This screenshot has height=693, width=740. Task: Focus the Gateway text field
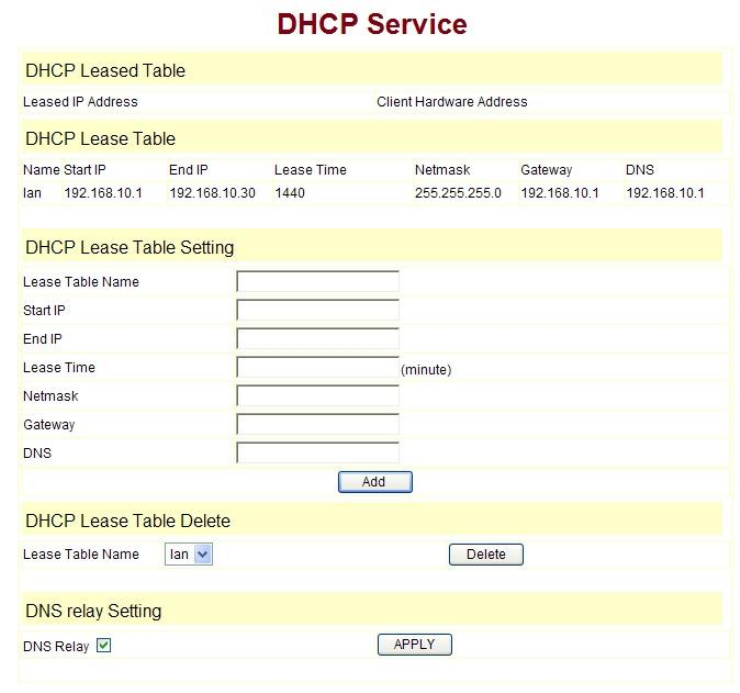coord(318,425)
